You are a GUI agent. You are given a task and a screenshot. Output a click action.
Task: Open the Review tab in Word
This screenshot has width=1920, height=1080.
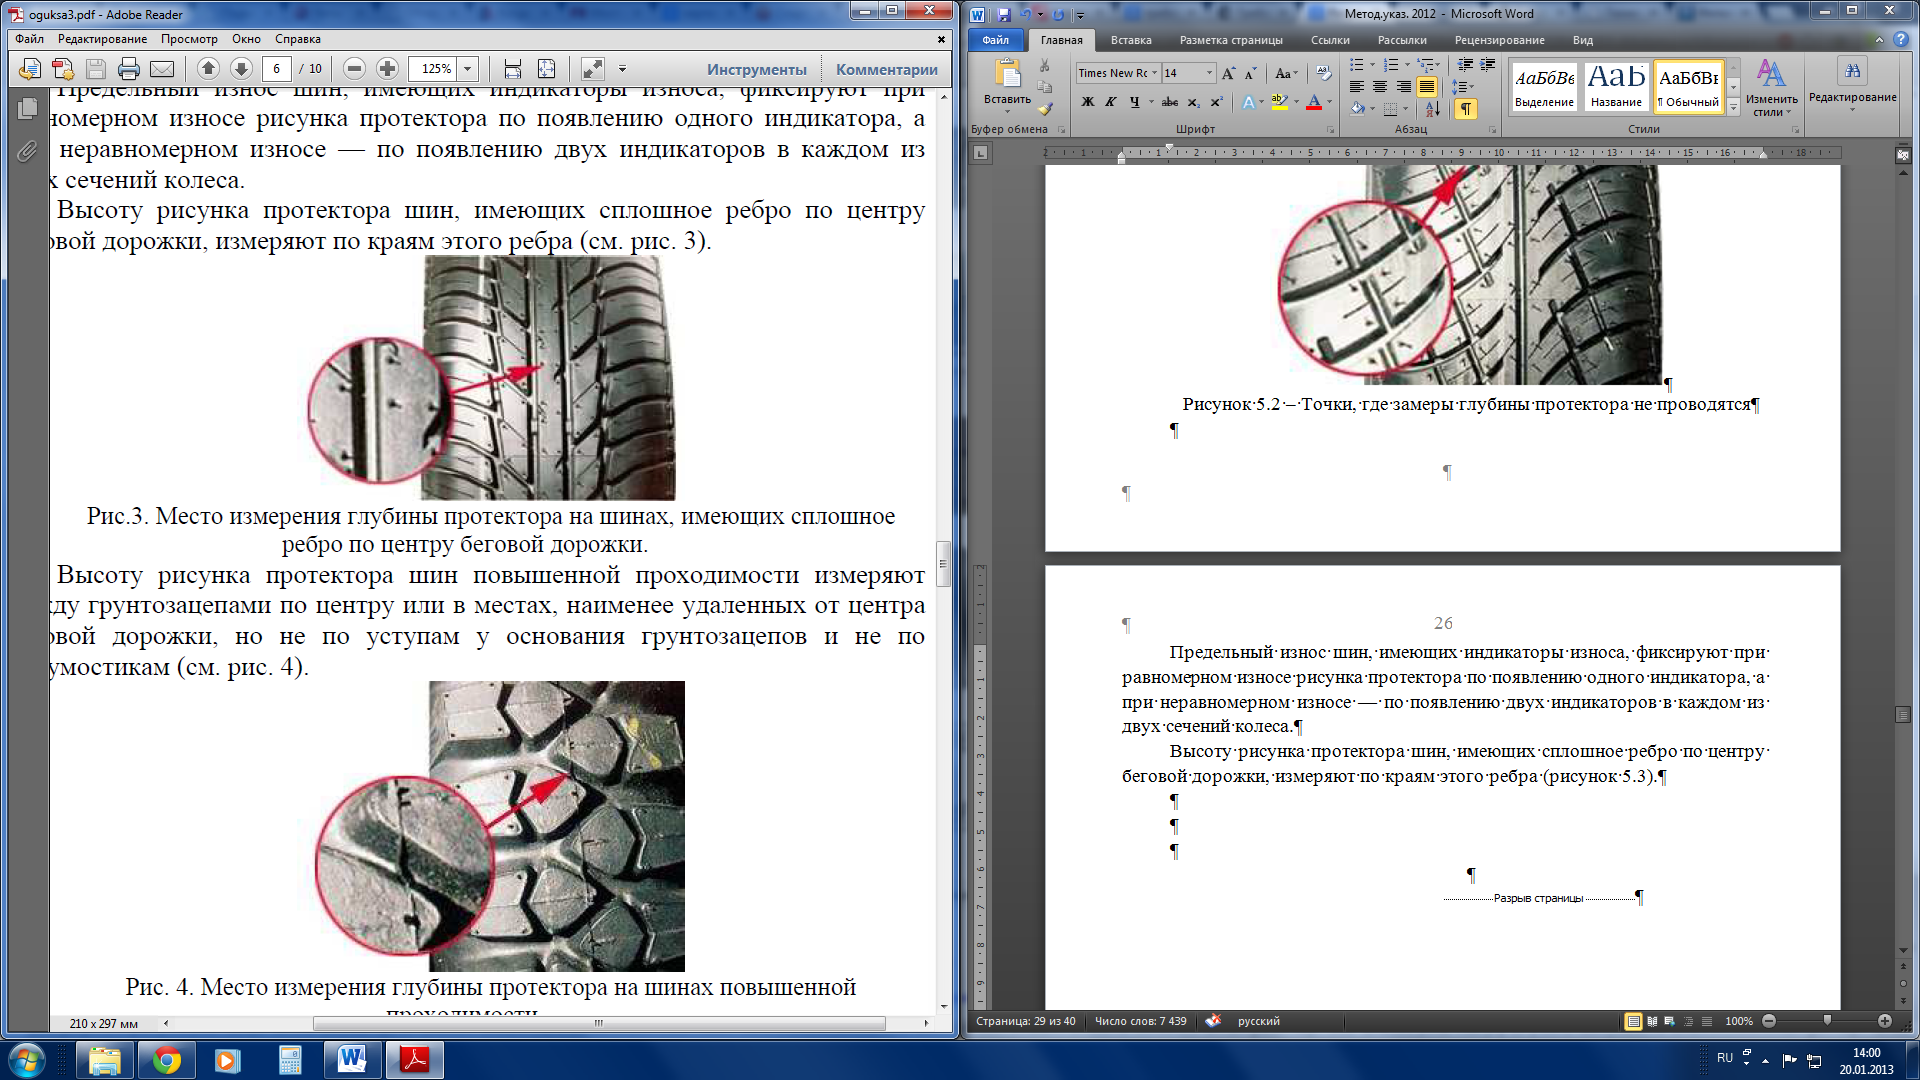1499,40
